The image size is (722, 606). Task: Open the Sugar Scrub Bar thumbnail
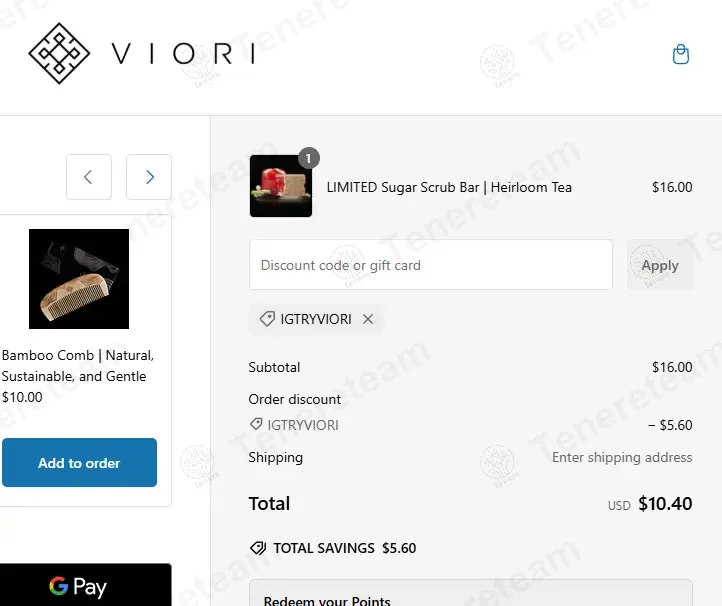tap(280, 187)
